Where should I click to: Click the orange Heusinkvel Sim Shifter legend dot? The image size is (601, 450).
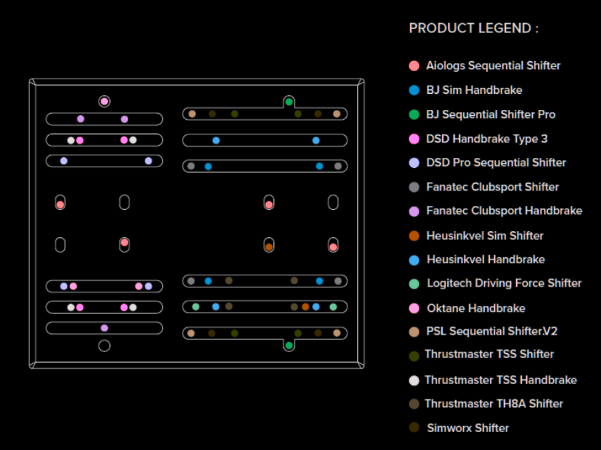tap(414, 235)
